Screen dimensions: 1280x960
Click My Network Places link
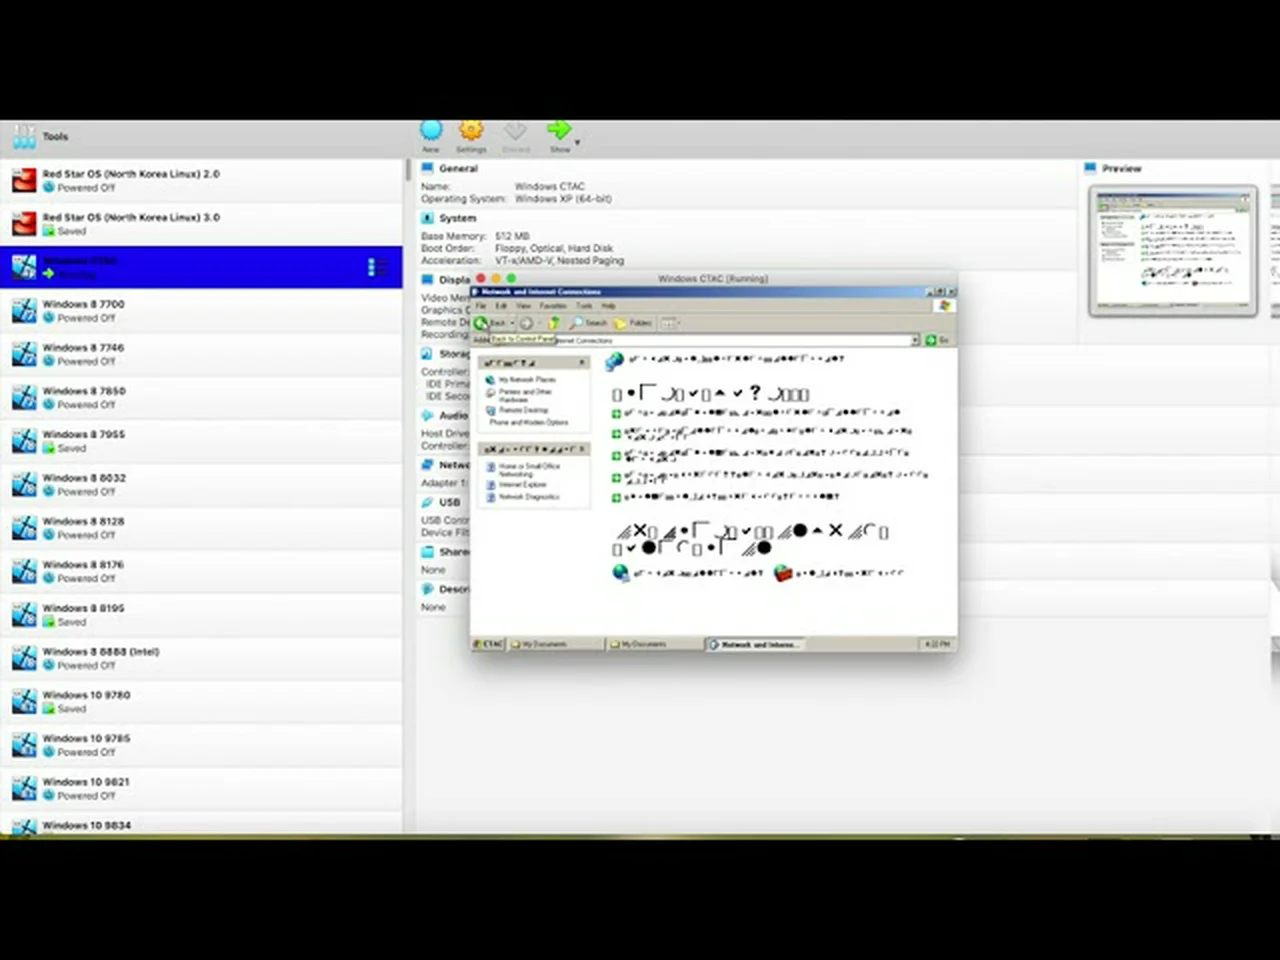[x=526, y=380]
